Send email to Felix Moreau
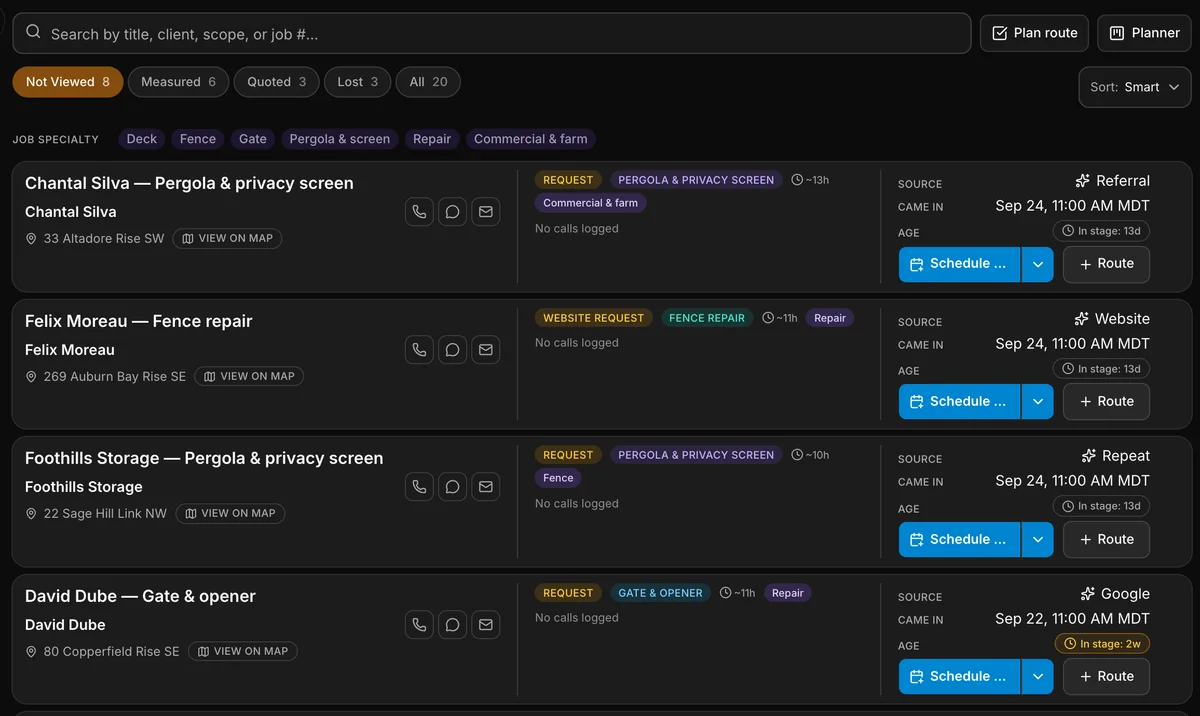Screen dimensions: 1200x716 [x=486, y=350]
